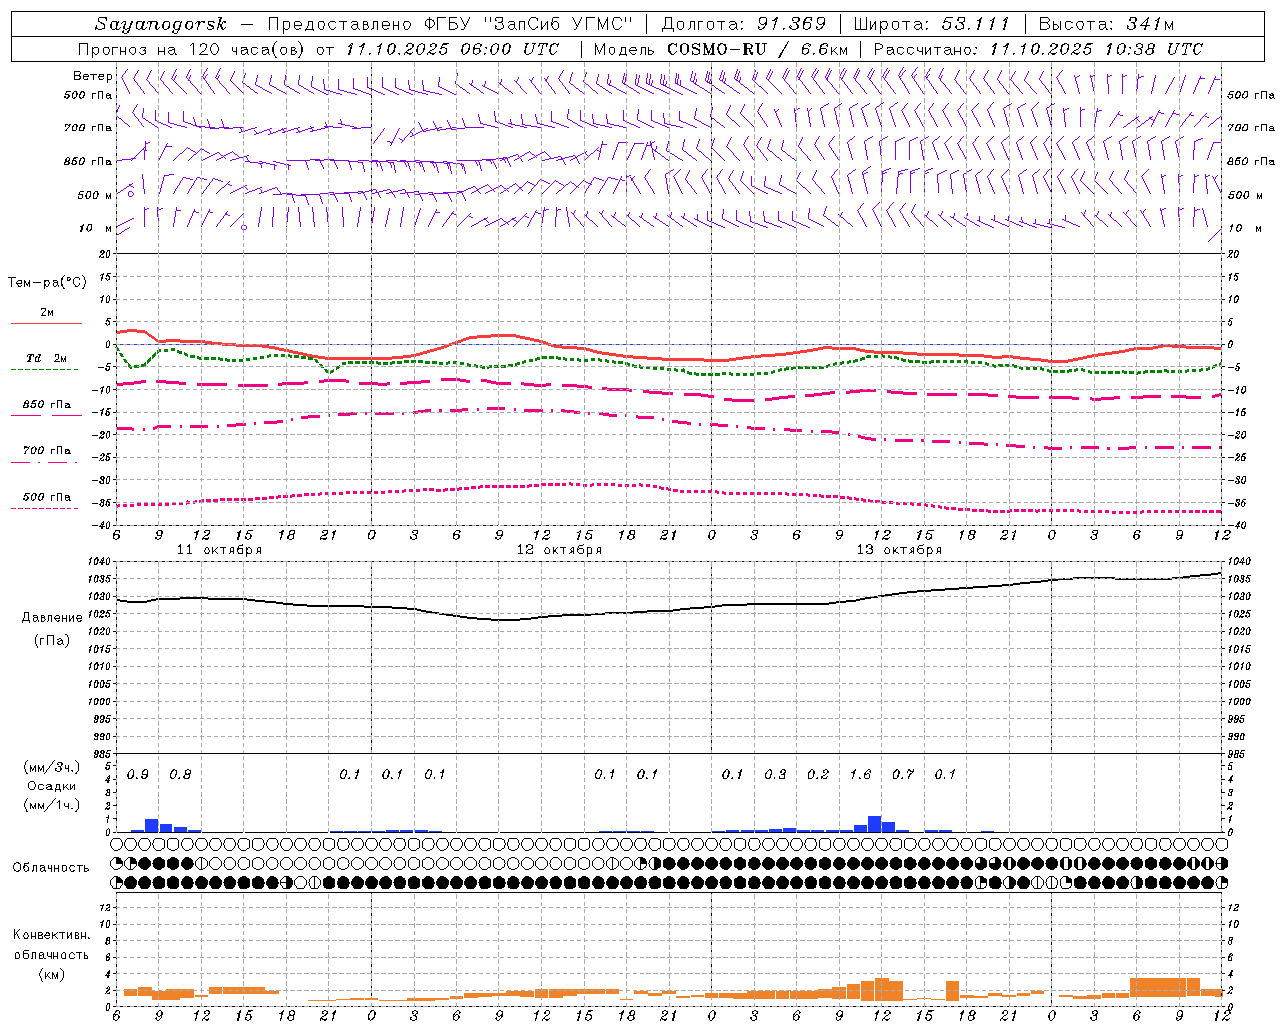Click the 0.9 precipitation amount value
Screen dimensions: 1280x1024
(138, 775)
